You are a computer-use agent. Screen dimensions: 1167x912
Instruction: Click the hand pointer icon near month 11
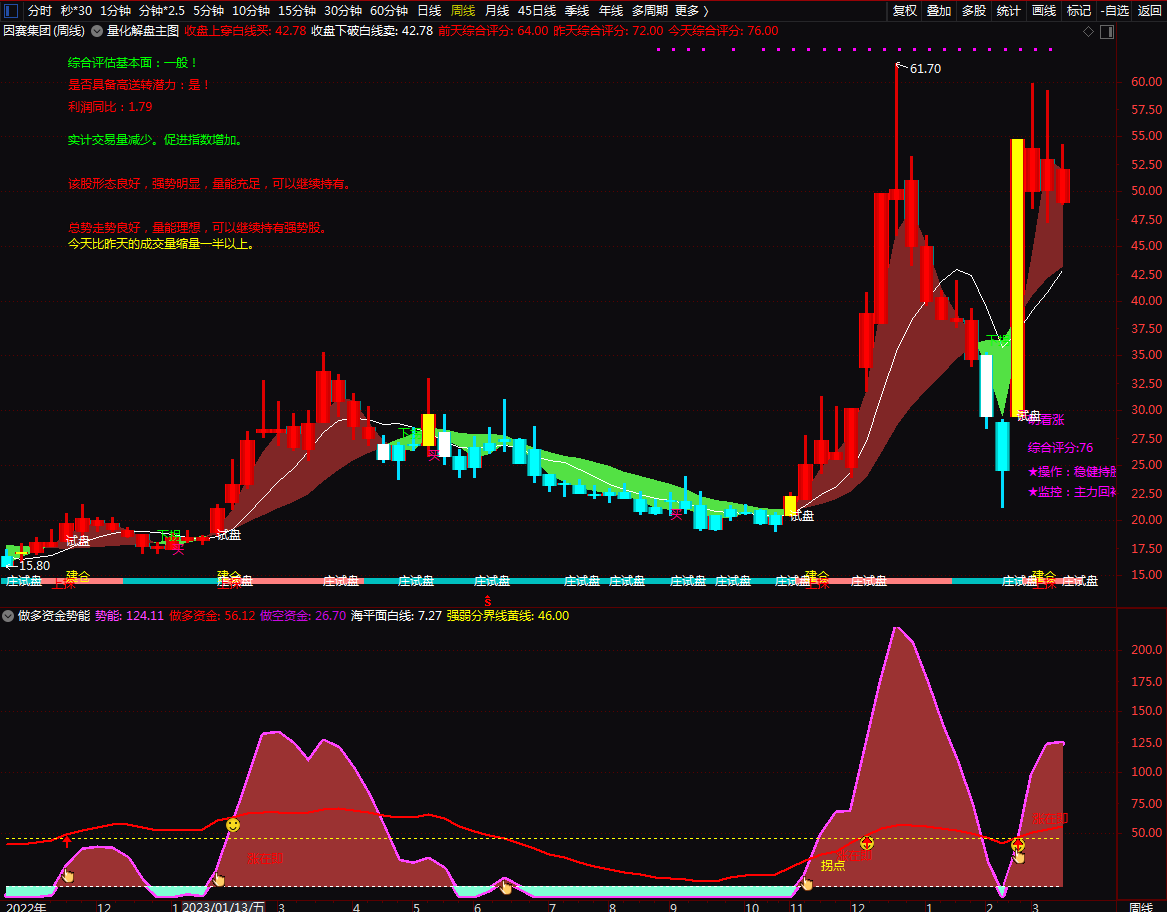[807, 883]
